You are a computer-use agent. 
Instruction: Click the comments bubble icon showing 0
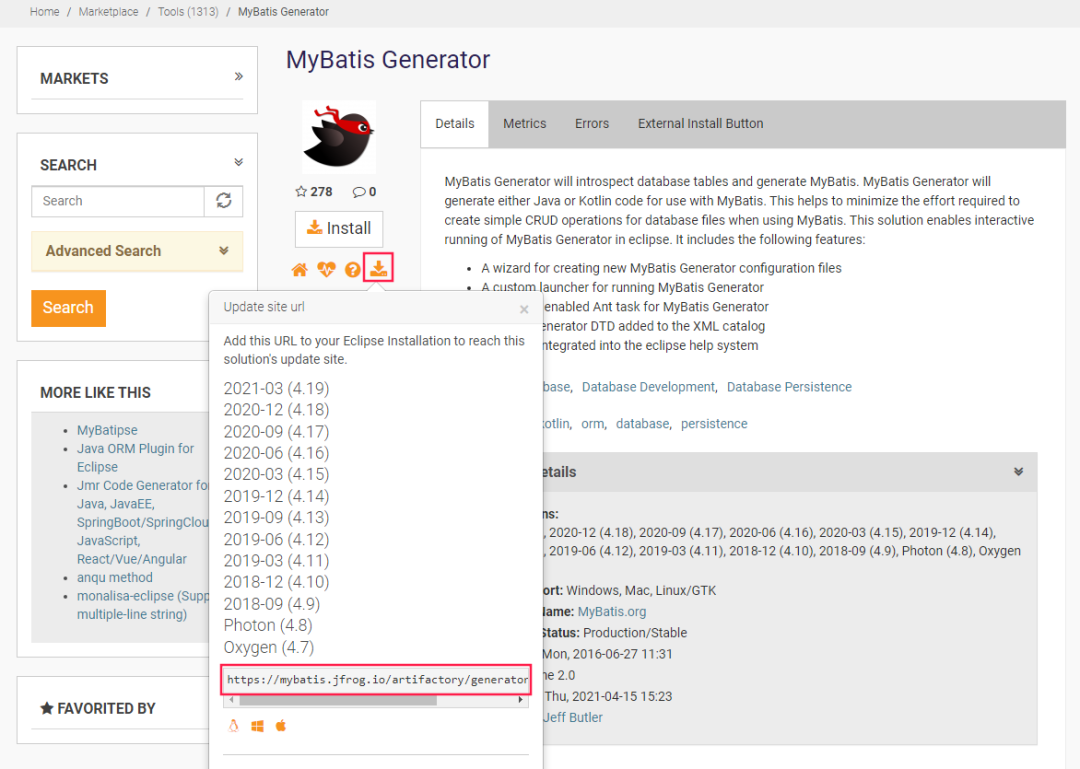coord(359,192)
